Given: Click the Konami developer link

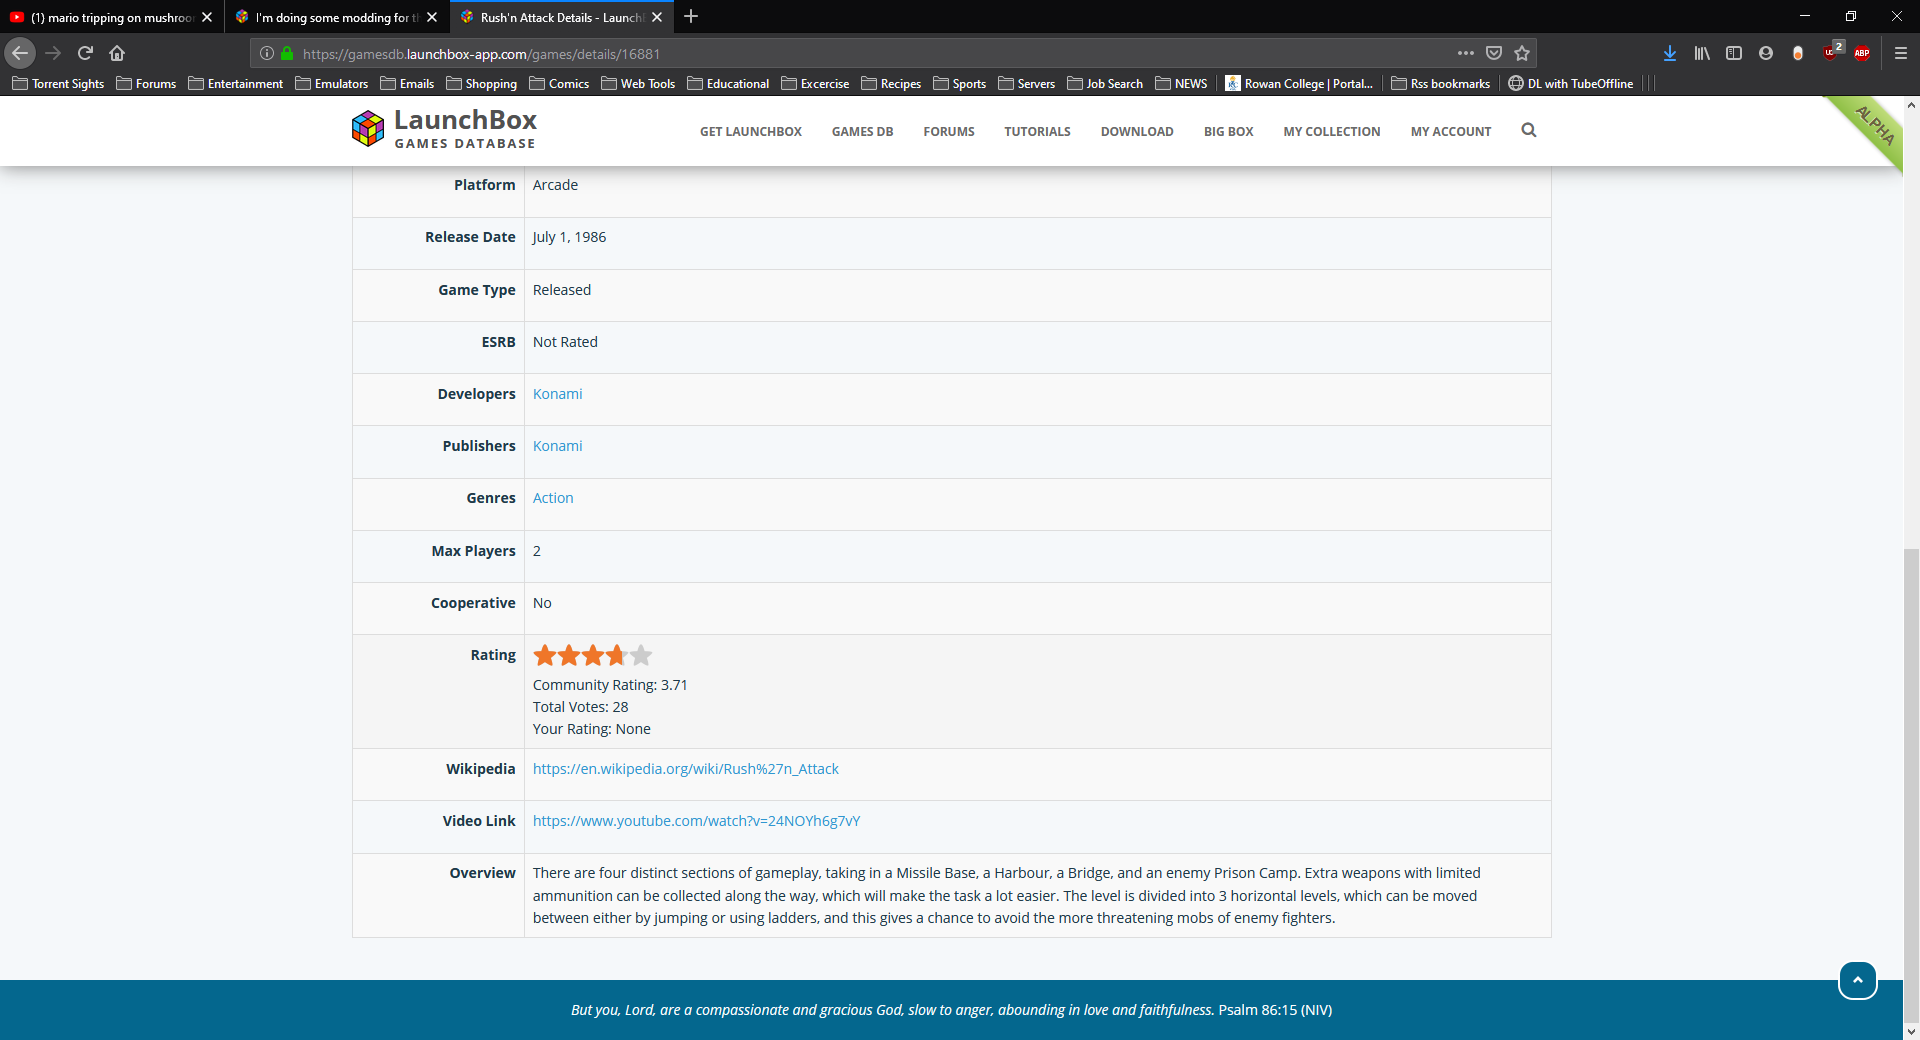Looking at the screenshot, I should click(x=557, y=394).
